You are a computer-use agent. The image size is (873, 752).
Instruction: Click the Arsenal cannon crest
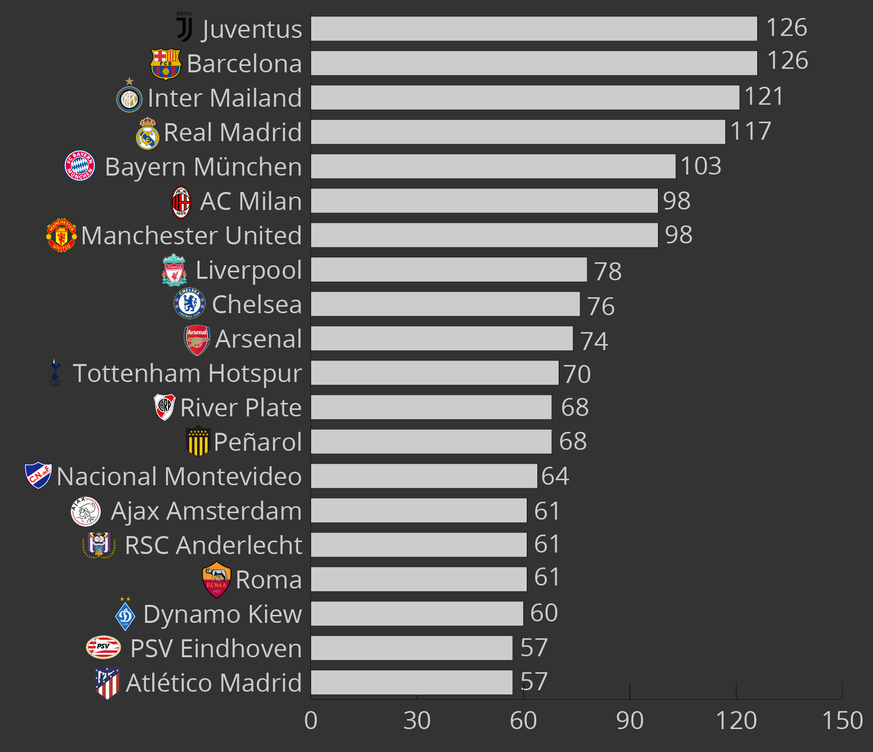(197, 339)
